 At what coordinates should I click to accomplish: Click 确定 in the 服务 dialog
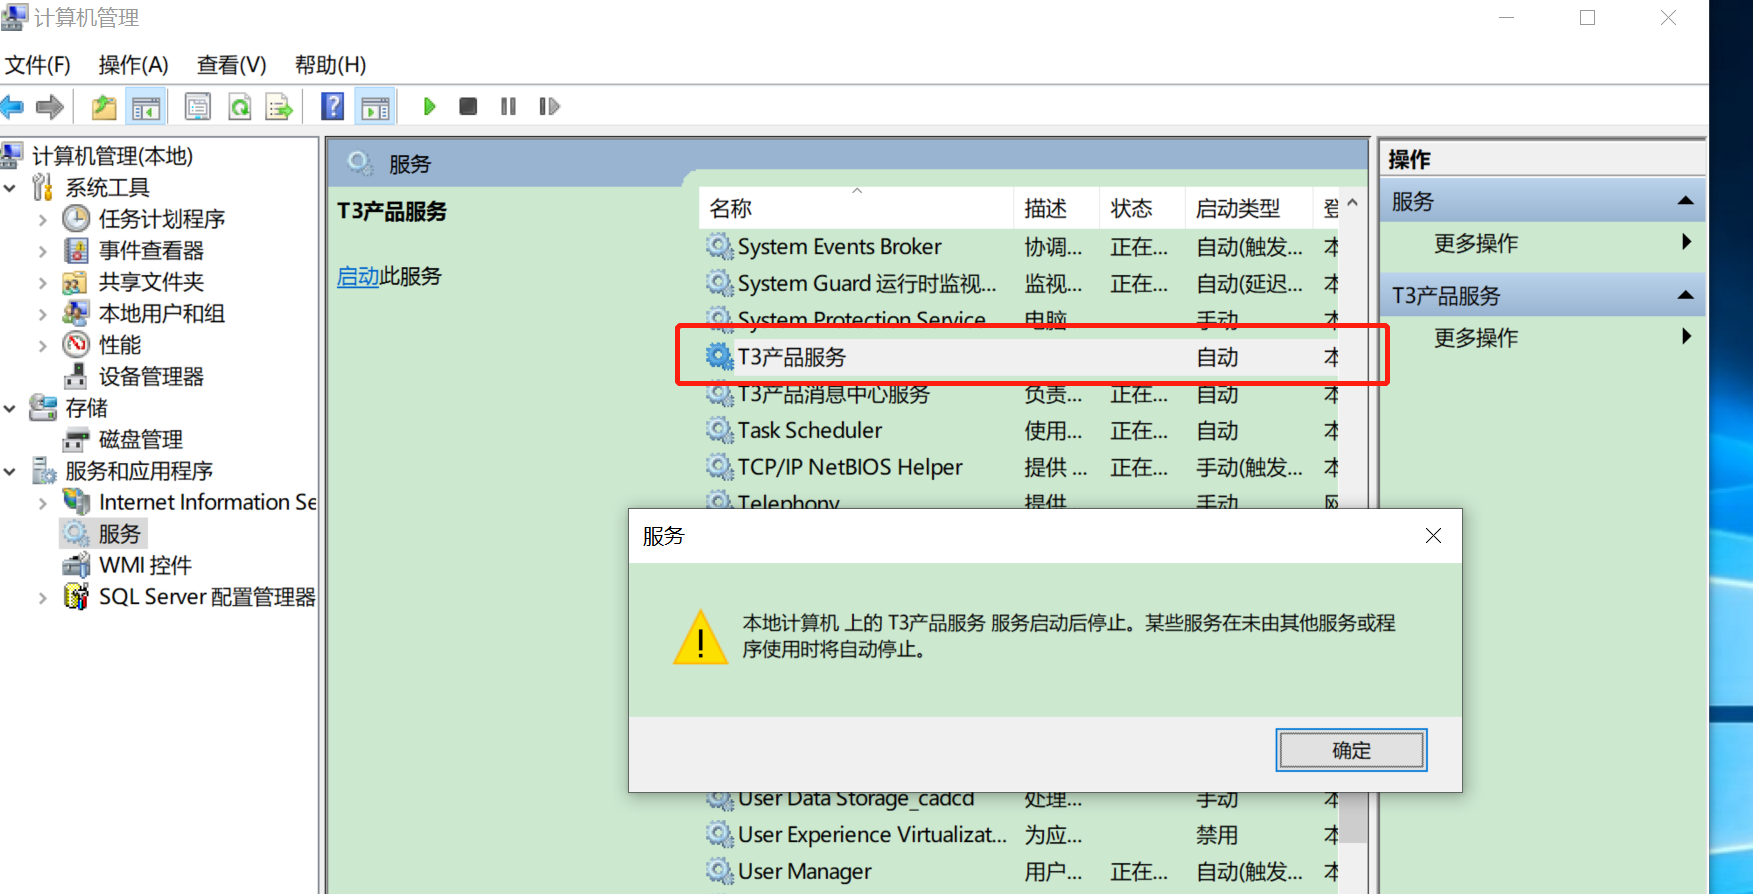(1351, 750)
